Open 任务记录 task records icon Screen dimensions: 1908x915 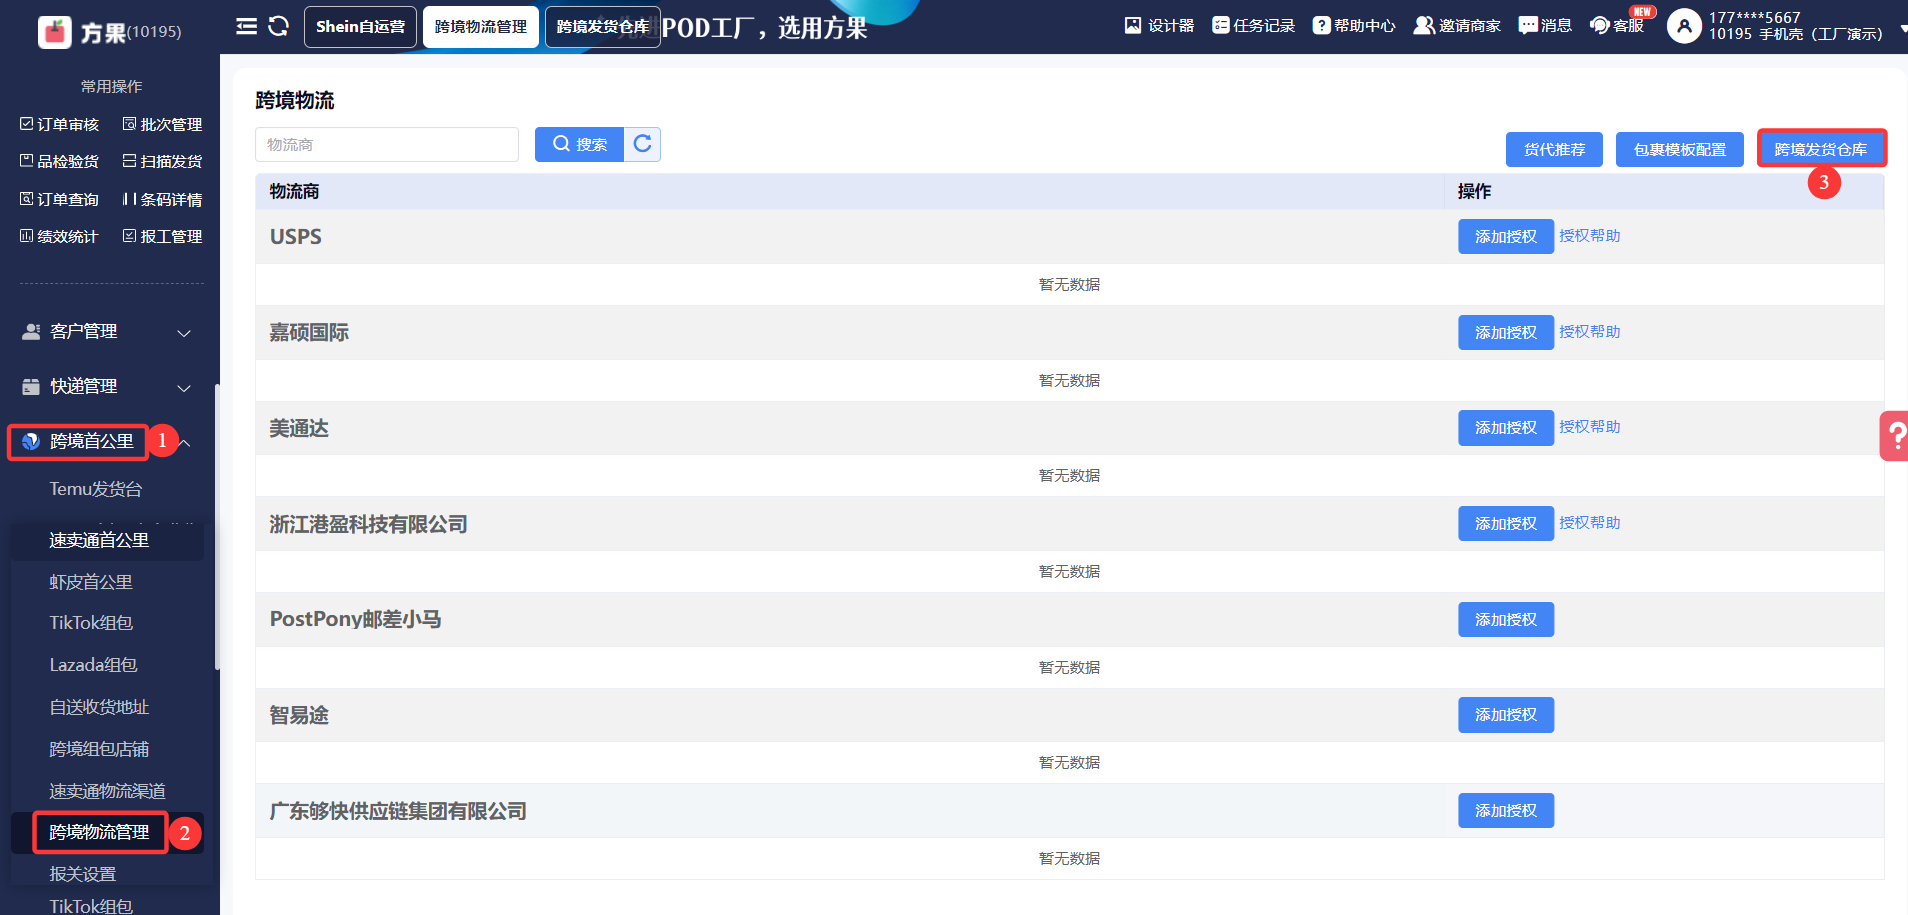pyautogui.click(x=1220, y=25)
